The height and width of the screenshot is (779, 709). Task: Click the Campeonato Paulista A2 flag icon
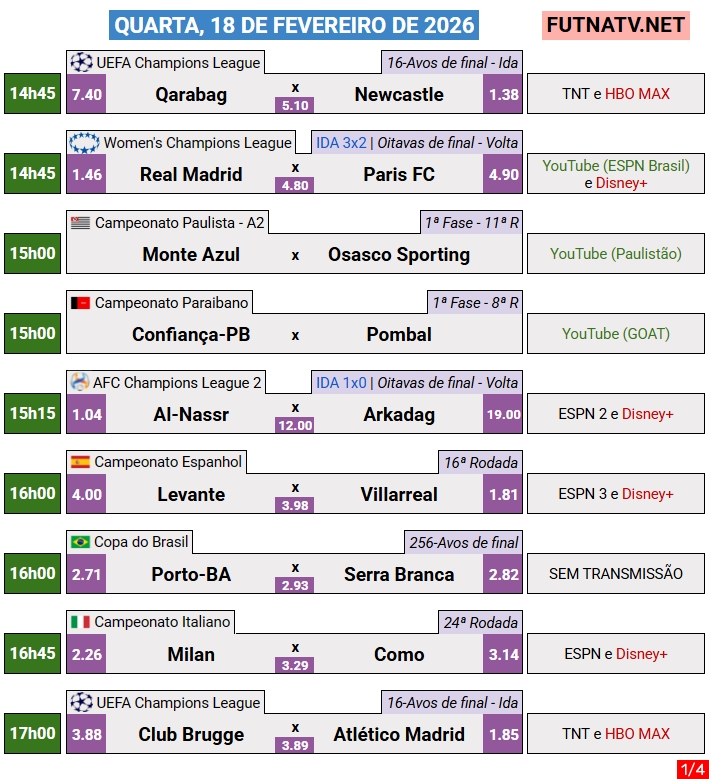click(x=80, y=222)
